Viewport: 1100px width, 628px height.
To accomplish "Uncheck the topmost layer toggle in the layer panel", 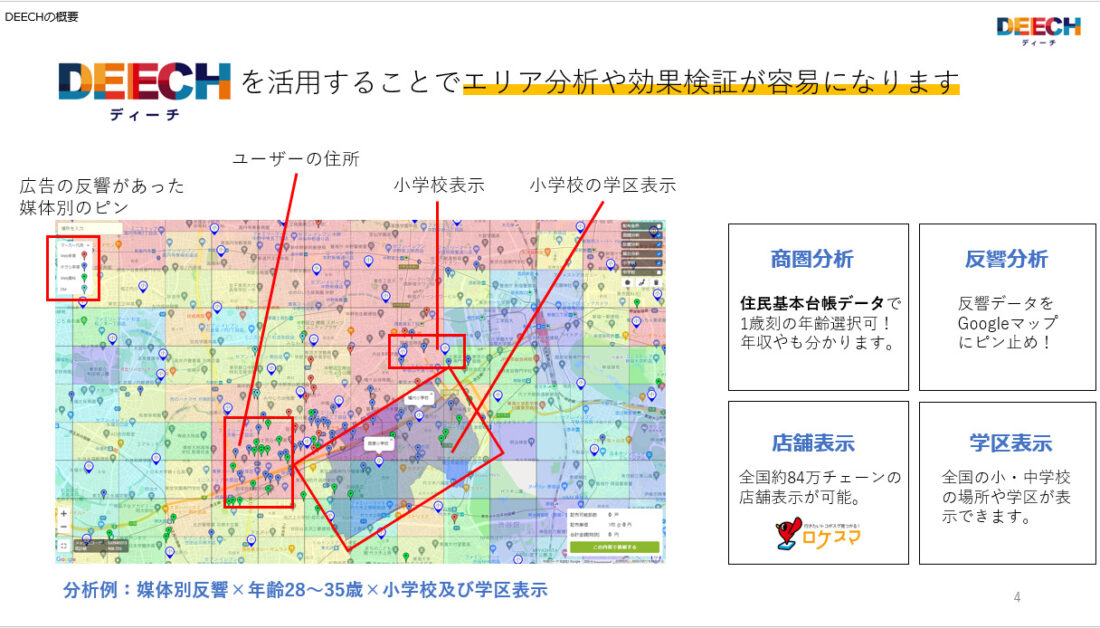I will (x=659, y=226).
